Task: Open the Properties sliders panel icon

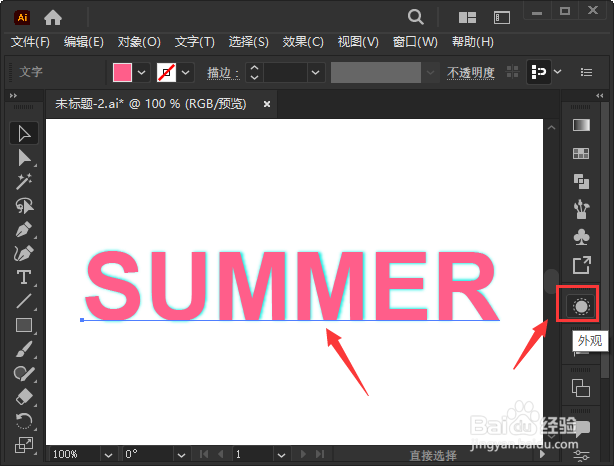Action: tap(581, 456)
